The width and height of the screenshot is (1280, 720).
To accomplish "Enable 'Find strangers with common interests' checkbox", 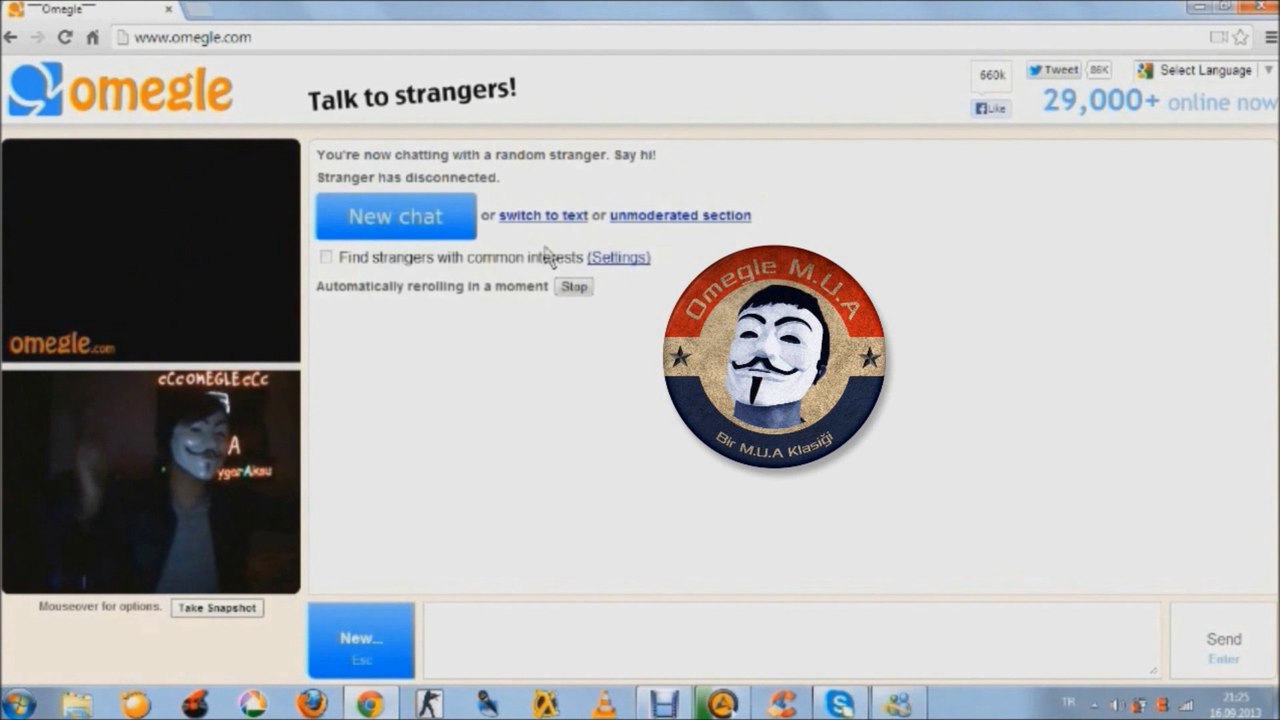I will tap(326, 257).
